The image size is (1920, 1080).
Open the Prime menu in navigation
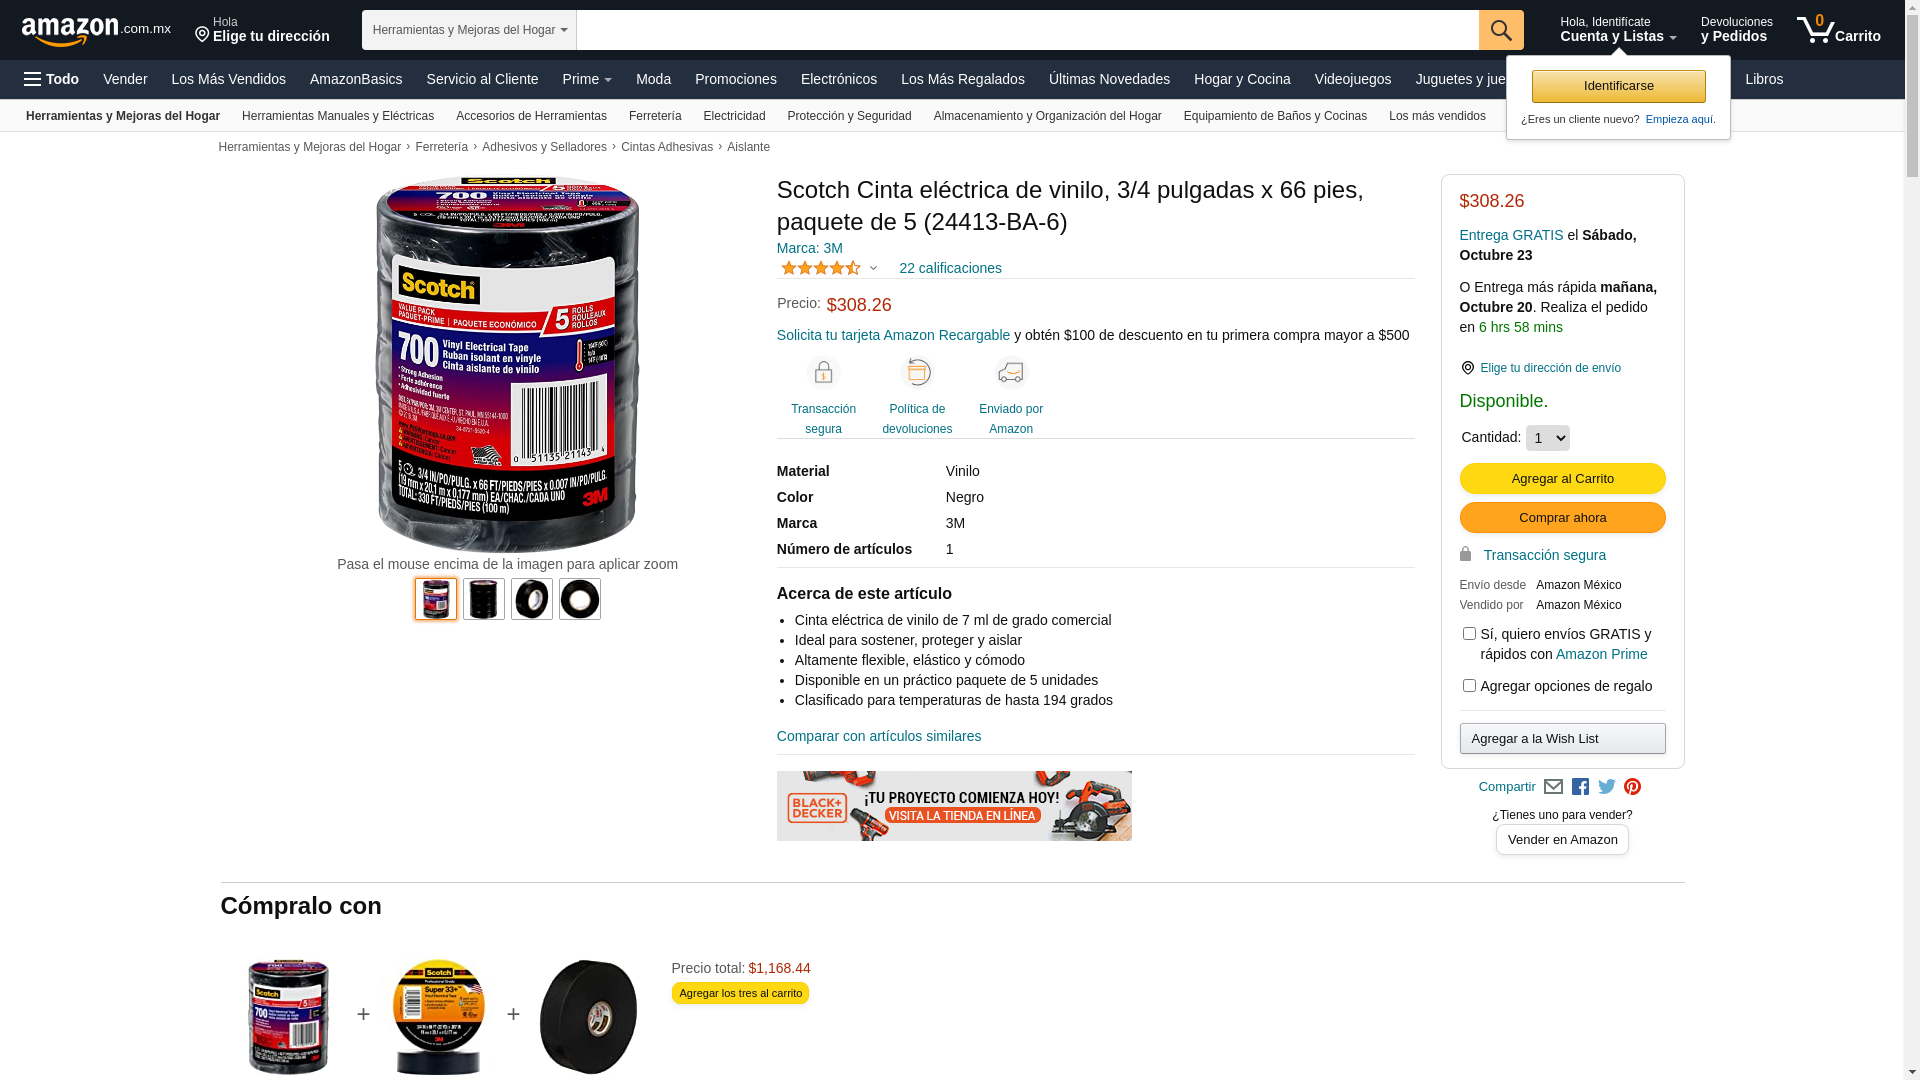(587, 79)
